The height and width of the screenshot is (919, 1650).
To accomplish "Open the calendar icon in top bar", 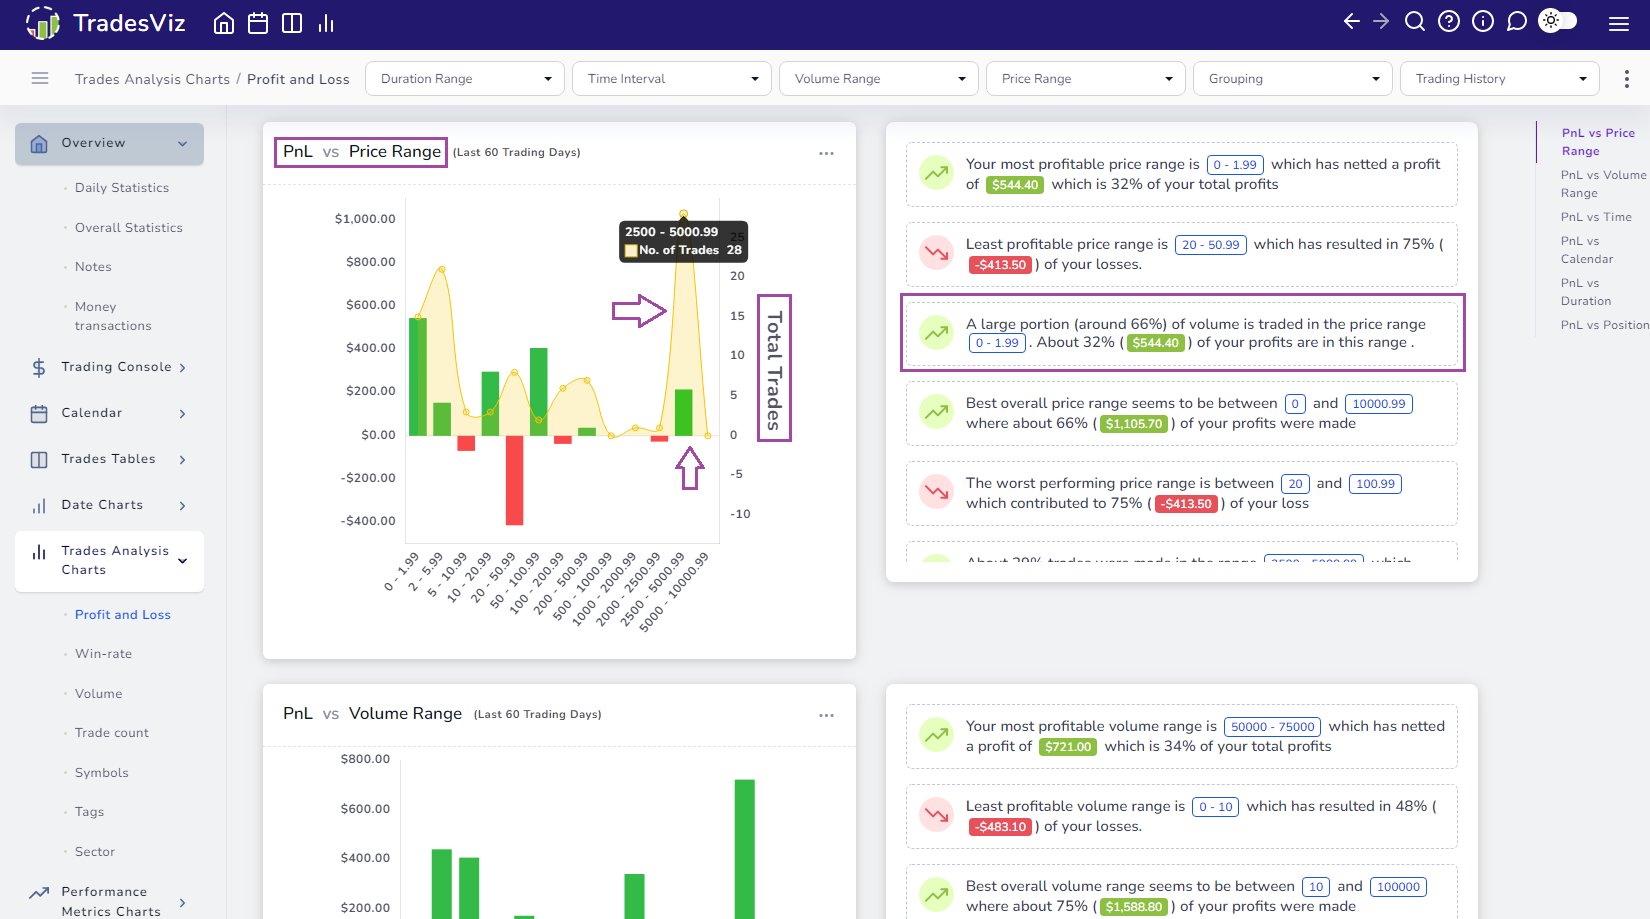I will 258,23.
